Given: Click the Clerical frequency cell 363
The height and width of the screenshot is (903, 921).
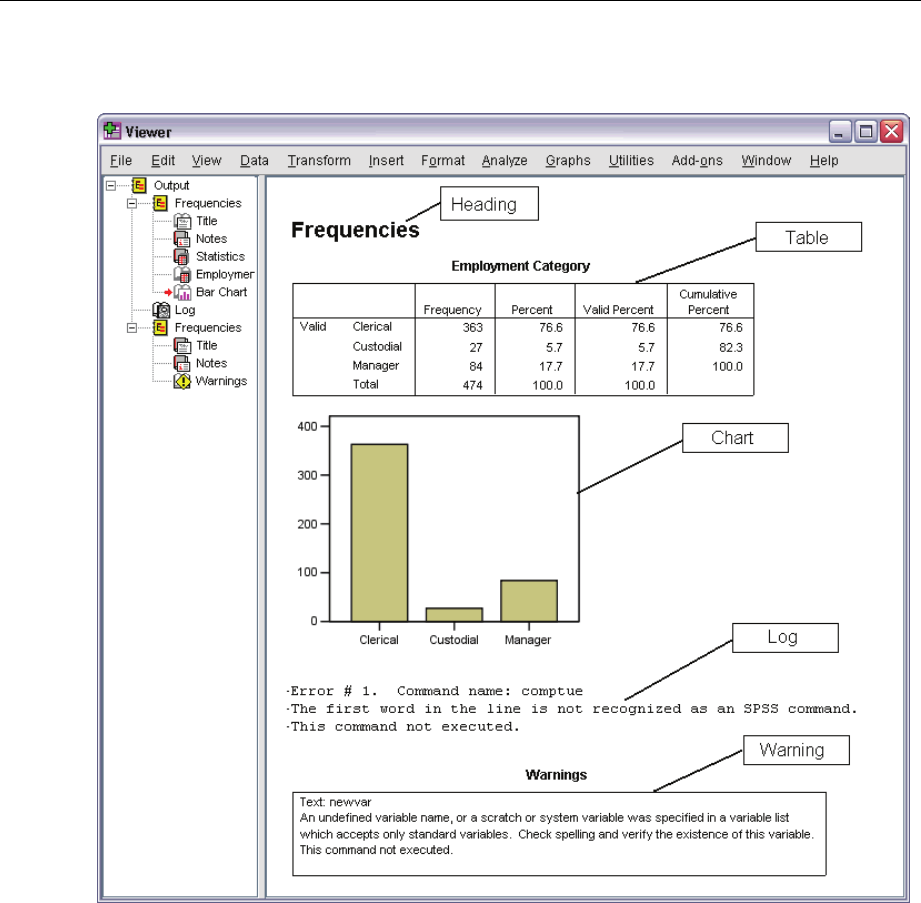Looking at the screenshot, I should pos(472,327).
